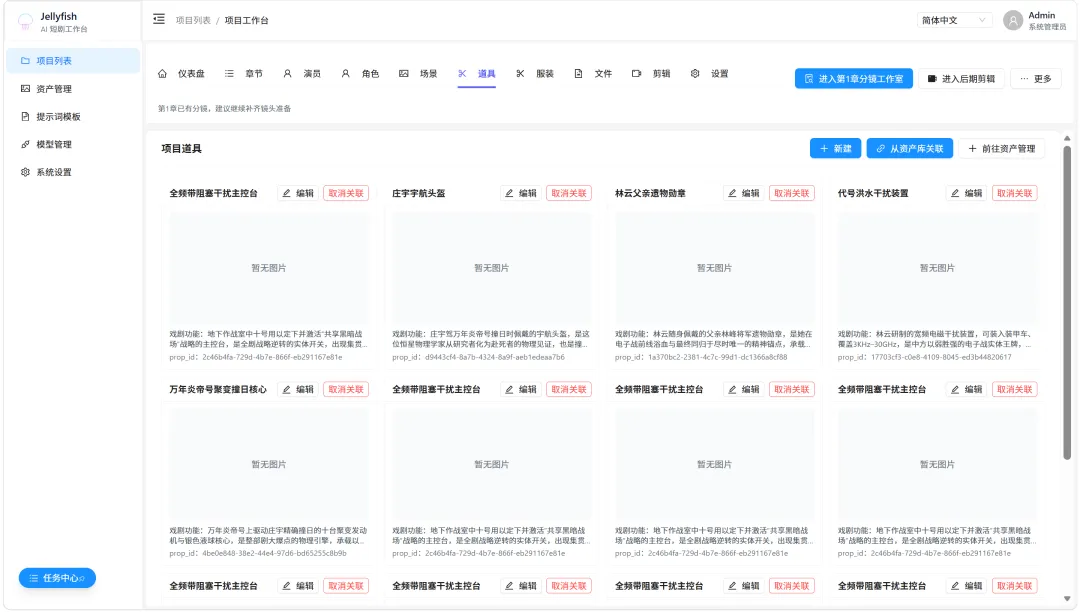
Task: Open 资产管理 in sidebar
Action: [x=72, y=89]
